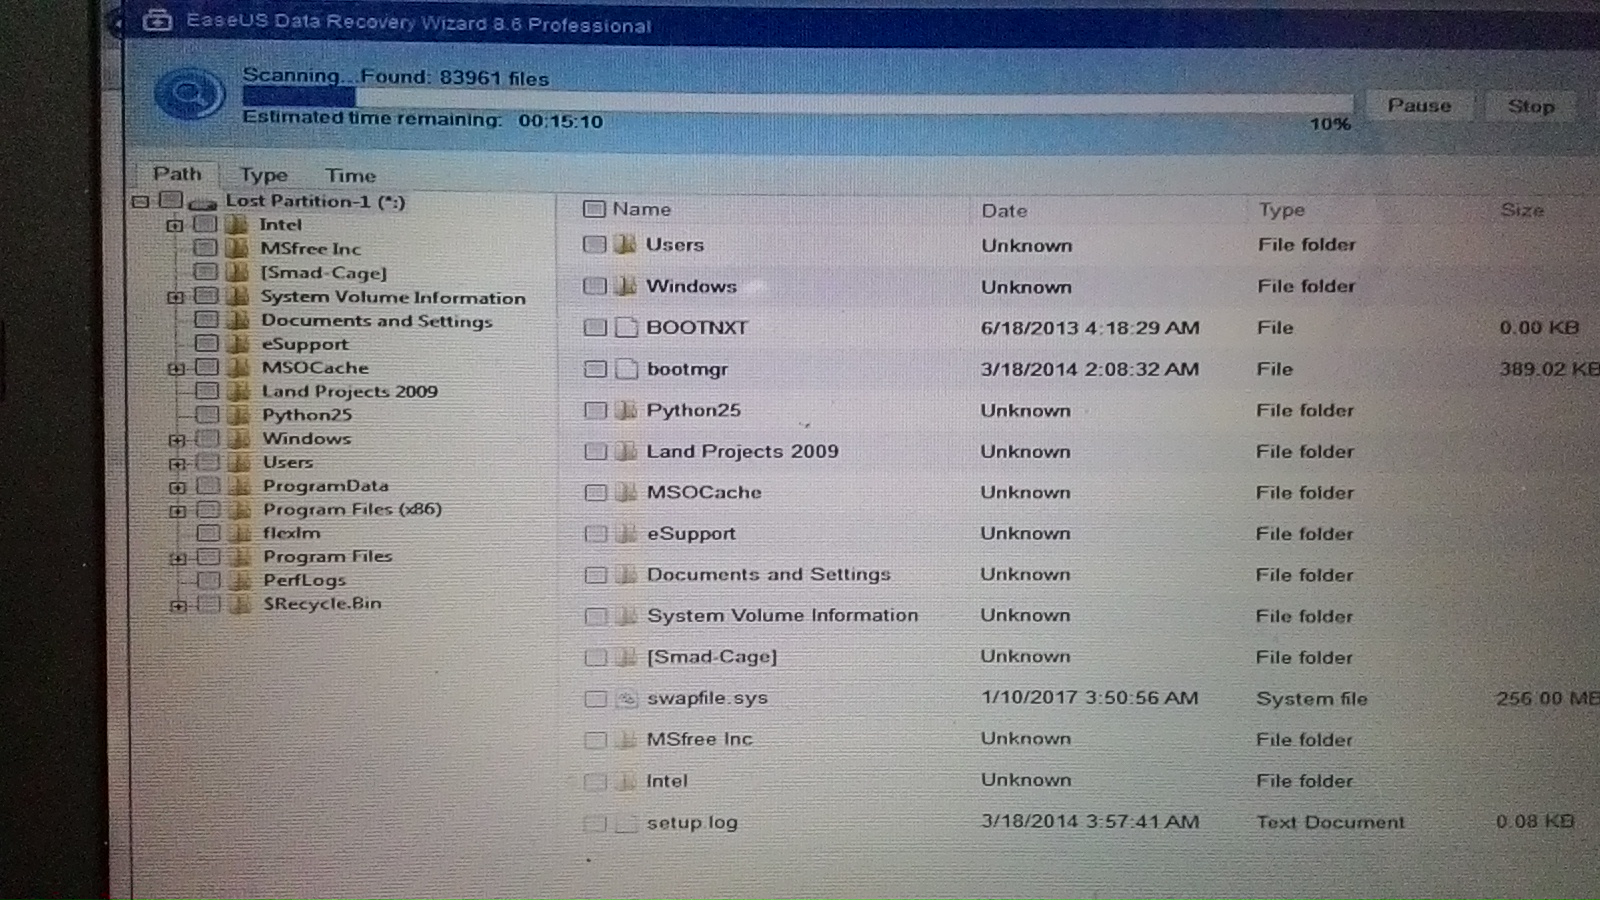Check the Python25 checkbox in tree

[207, 414]
